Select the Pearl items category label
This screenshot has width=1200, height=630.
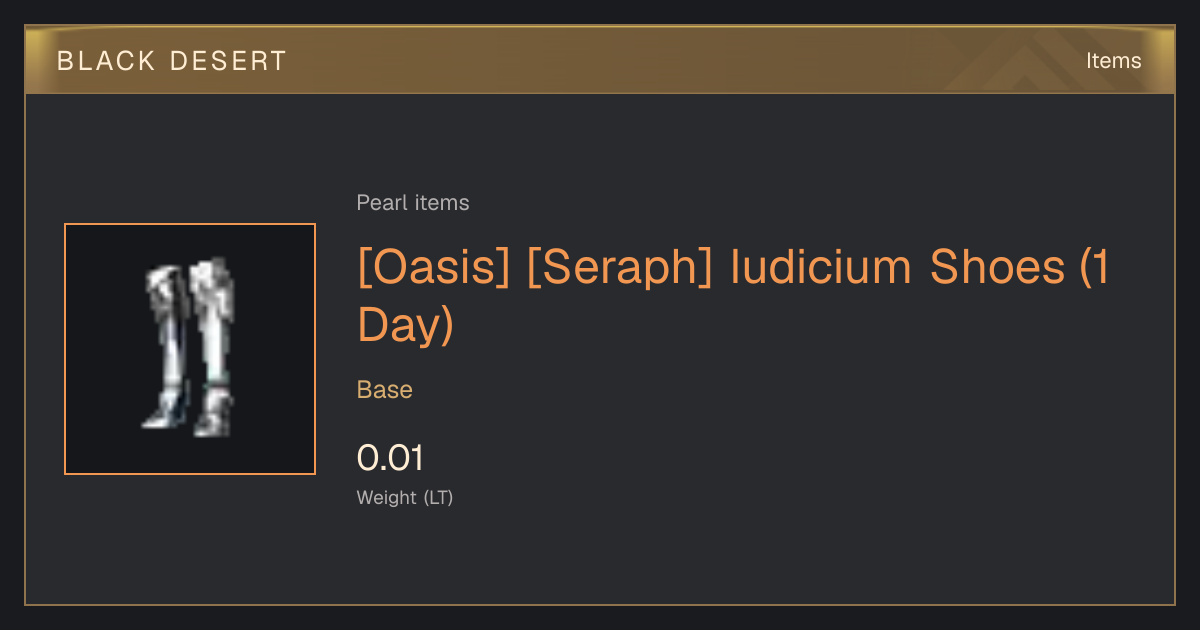pos(413,203)
